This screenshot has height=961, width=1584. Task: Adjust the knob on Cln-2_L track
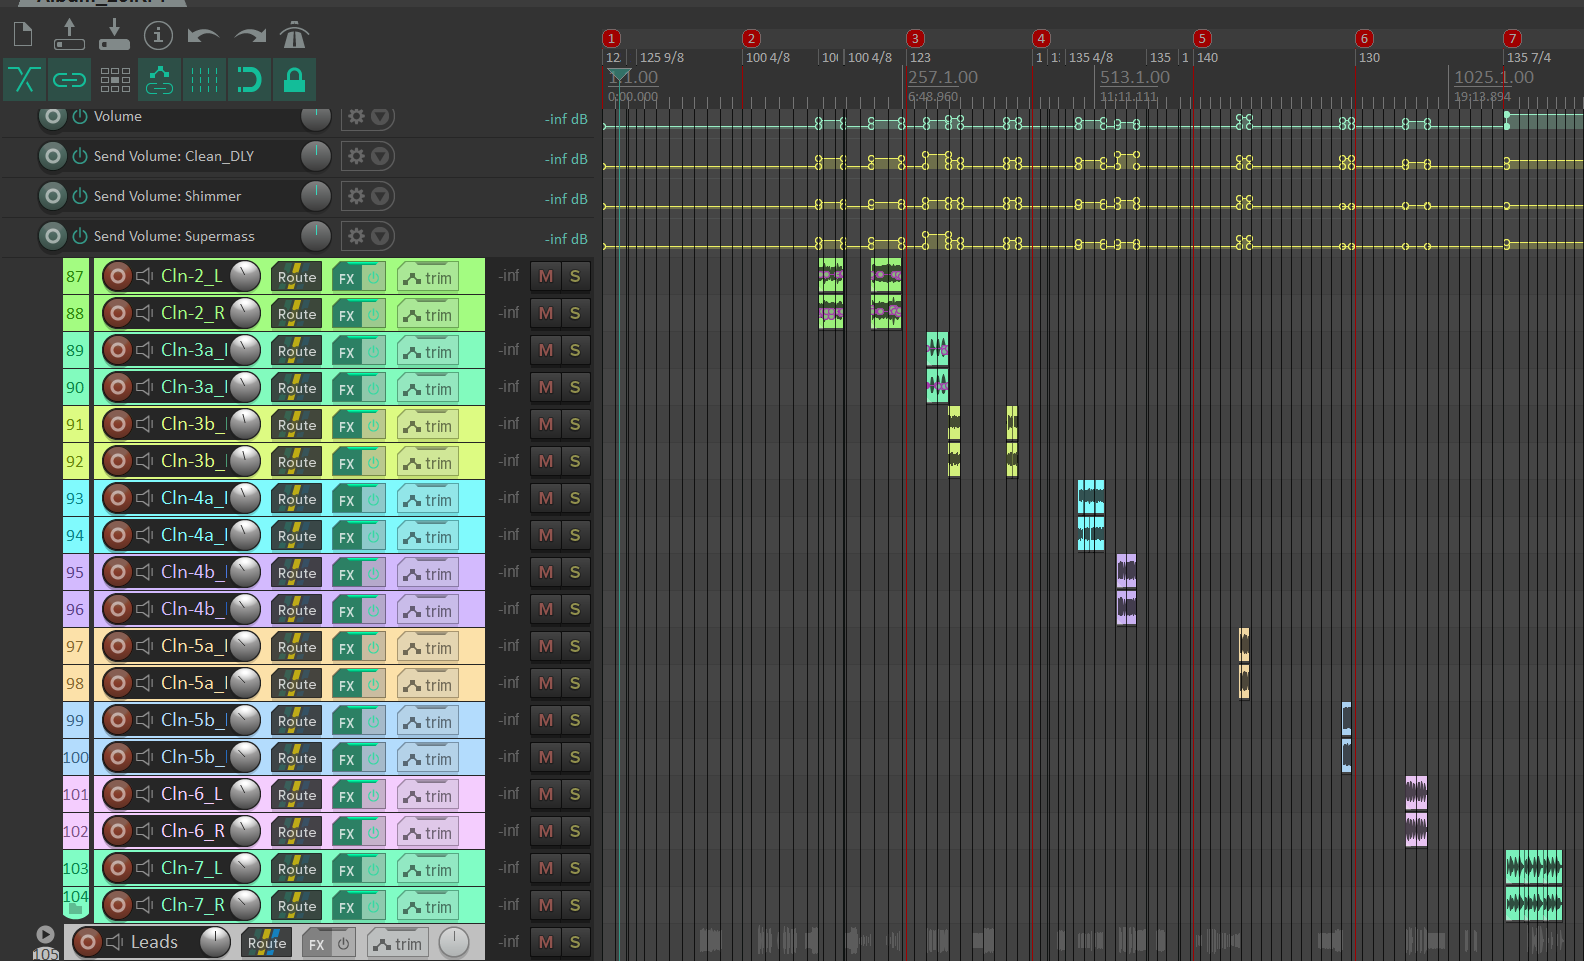point(245,276)
